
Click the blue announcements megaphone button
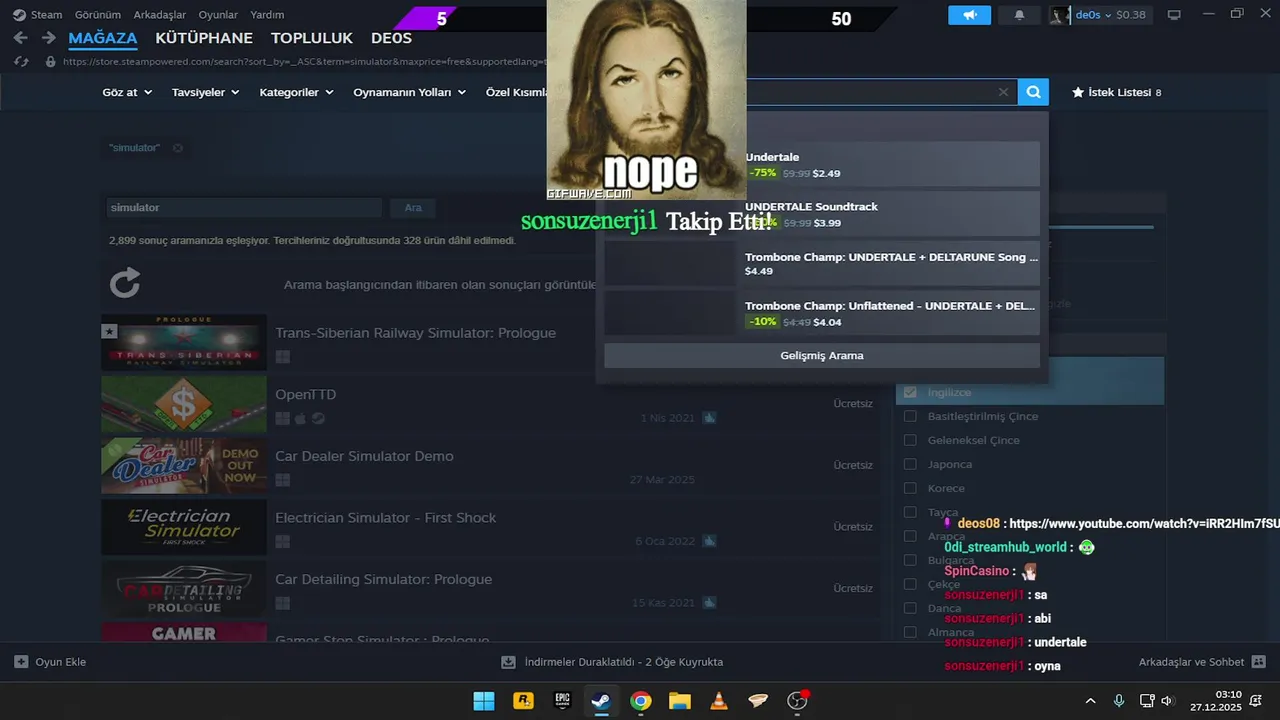pyautogui.click(x=969, y=15)
